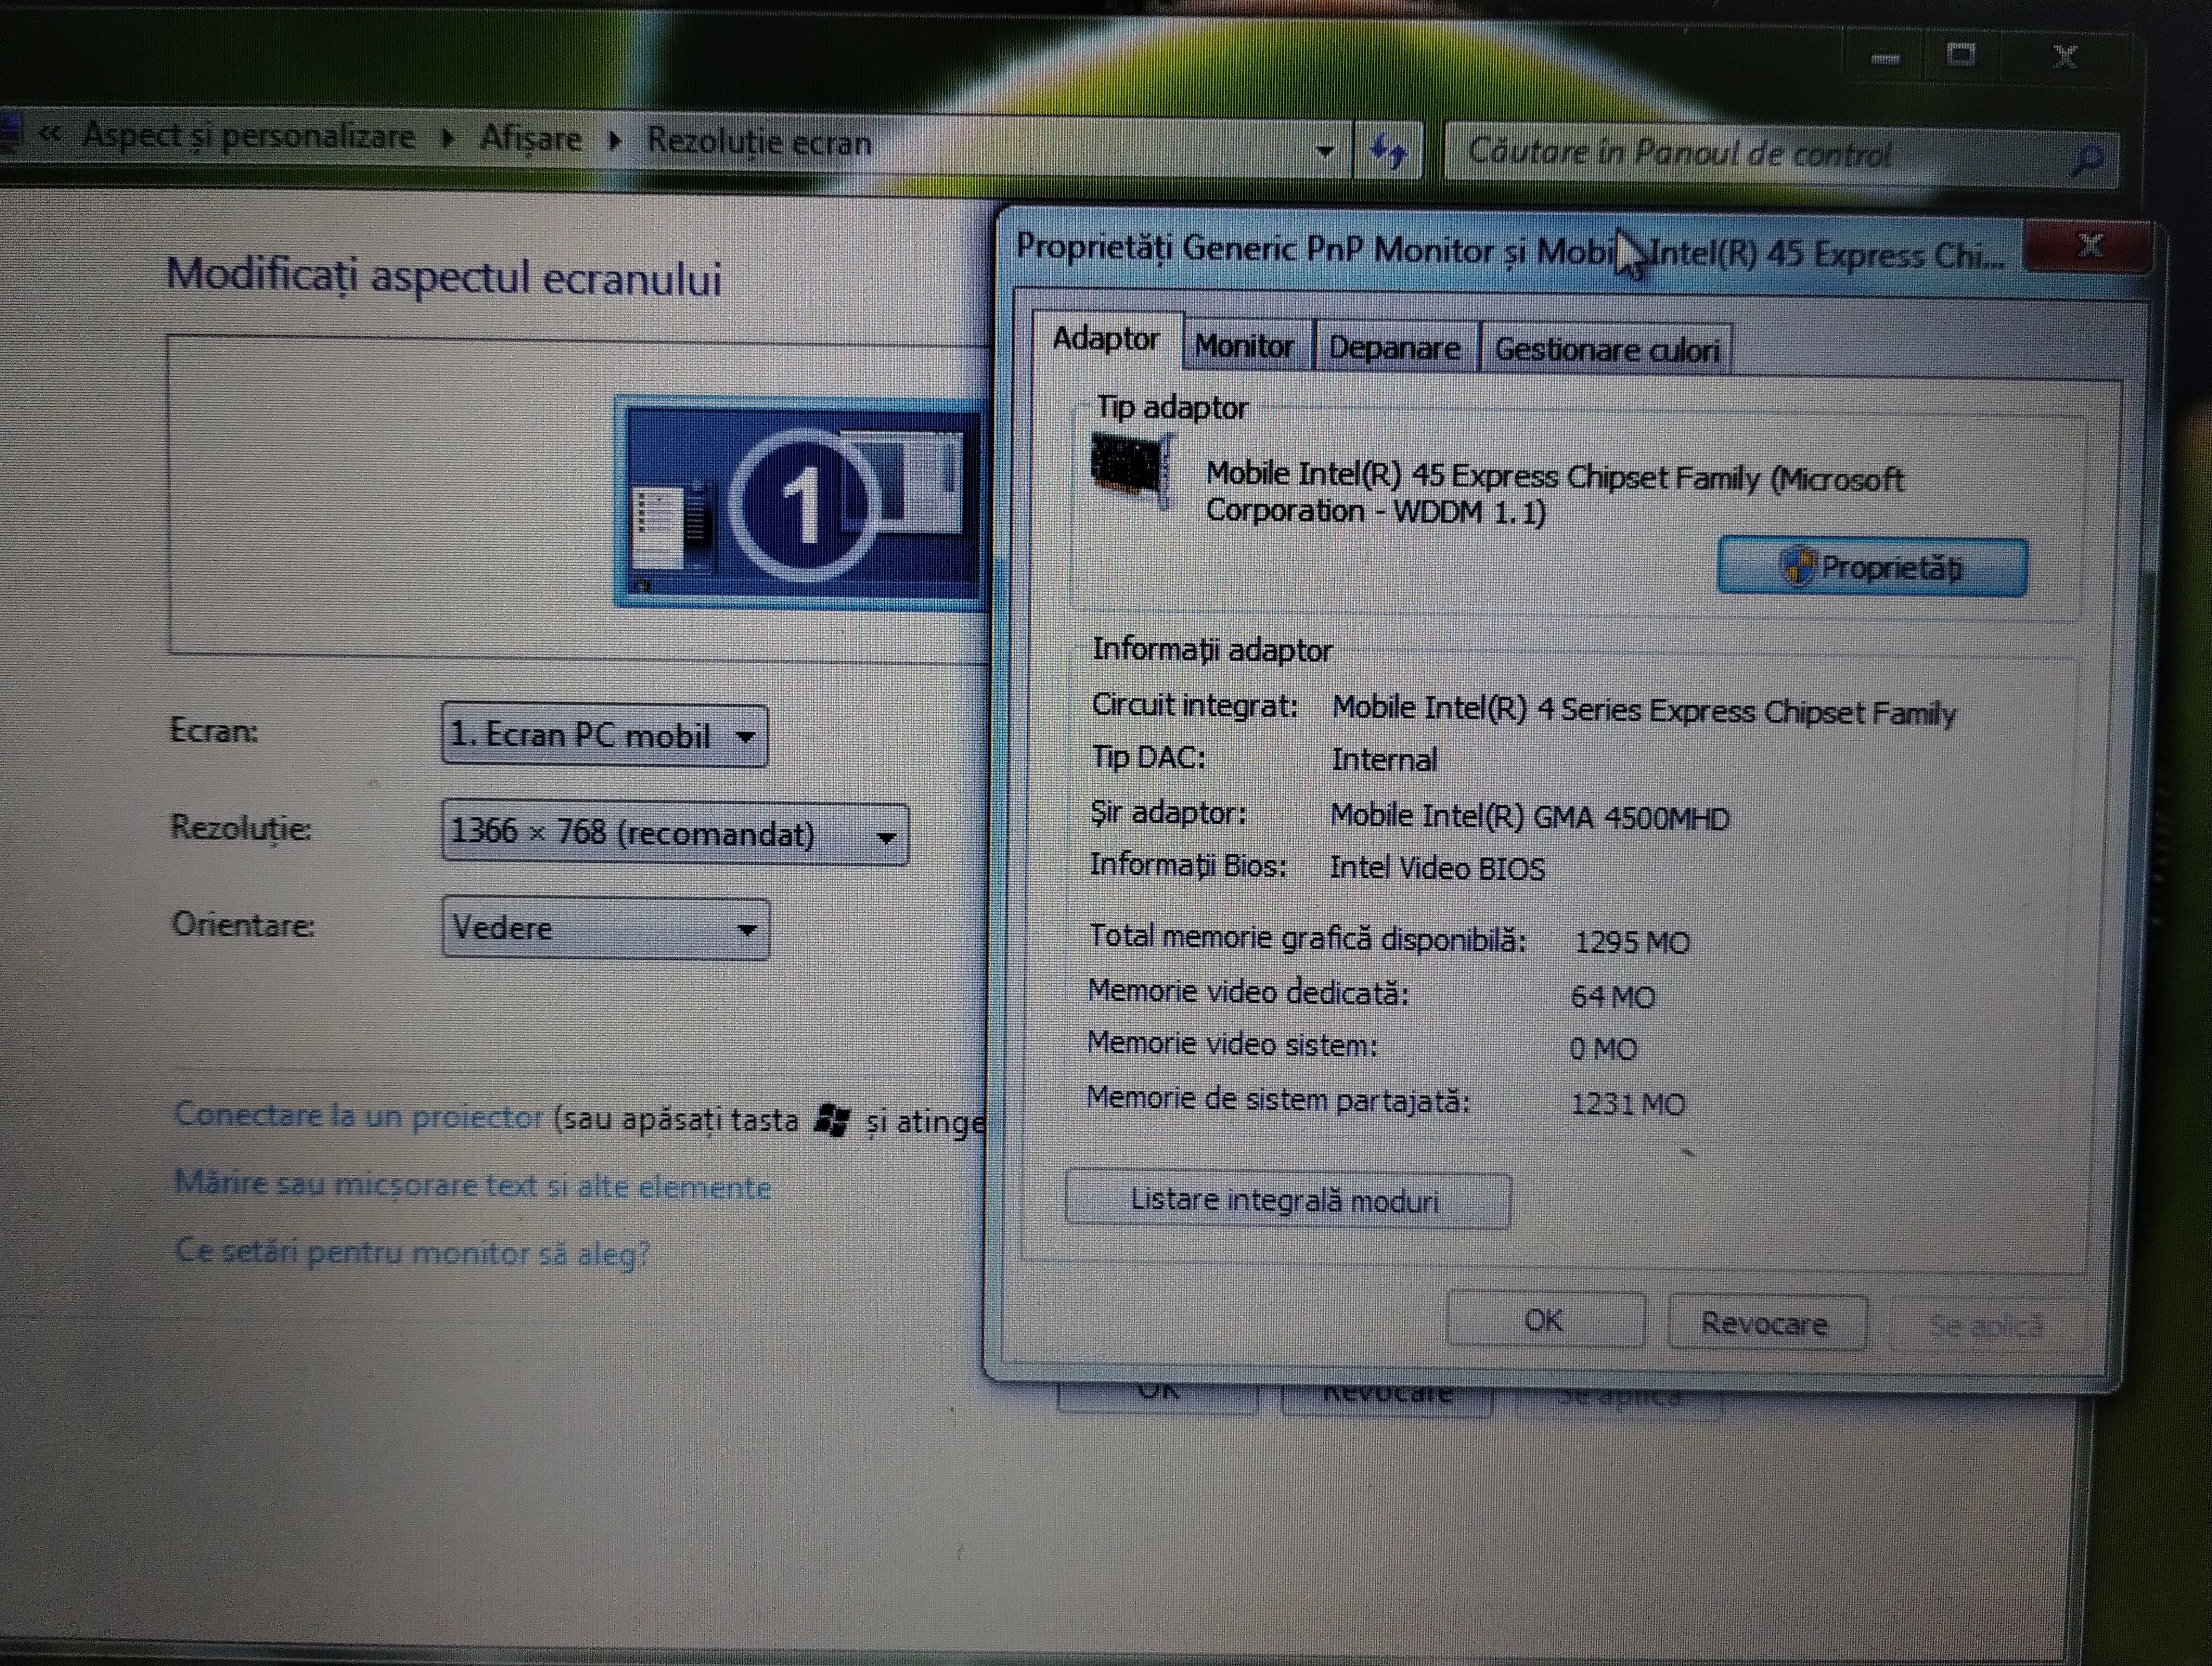This screenshot has width=2212, height=1666.
Task: Click the 1295 MO total memory value
Action: [1631, 942]
